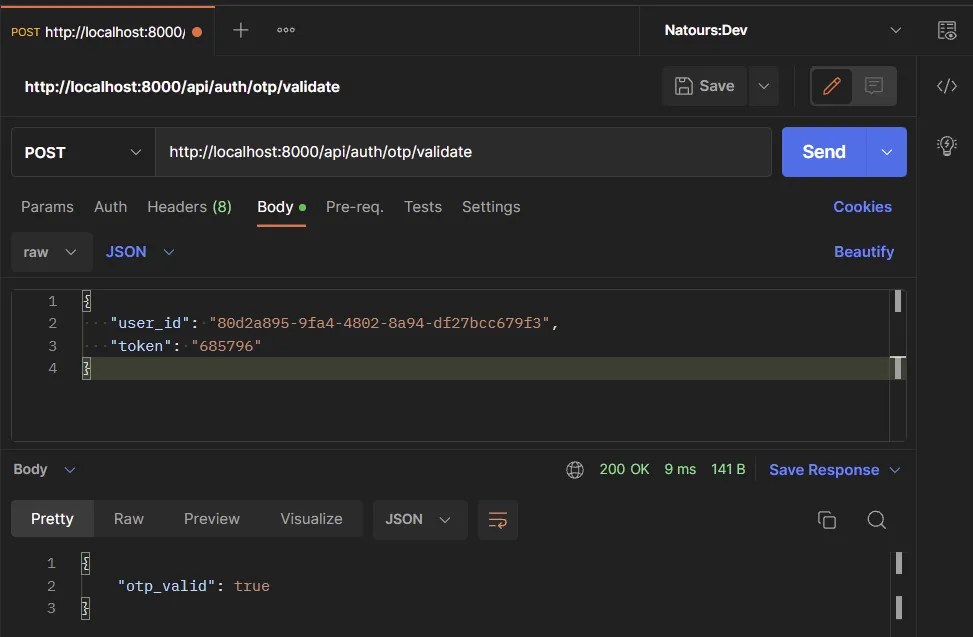The height and width of the screenshot is (637, 973).
Task: Toggle line wrapping in the response viewer
Action: (497, 519)
